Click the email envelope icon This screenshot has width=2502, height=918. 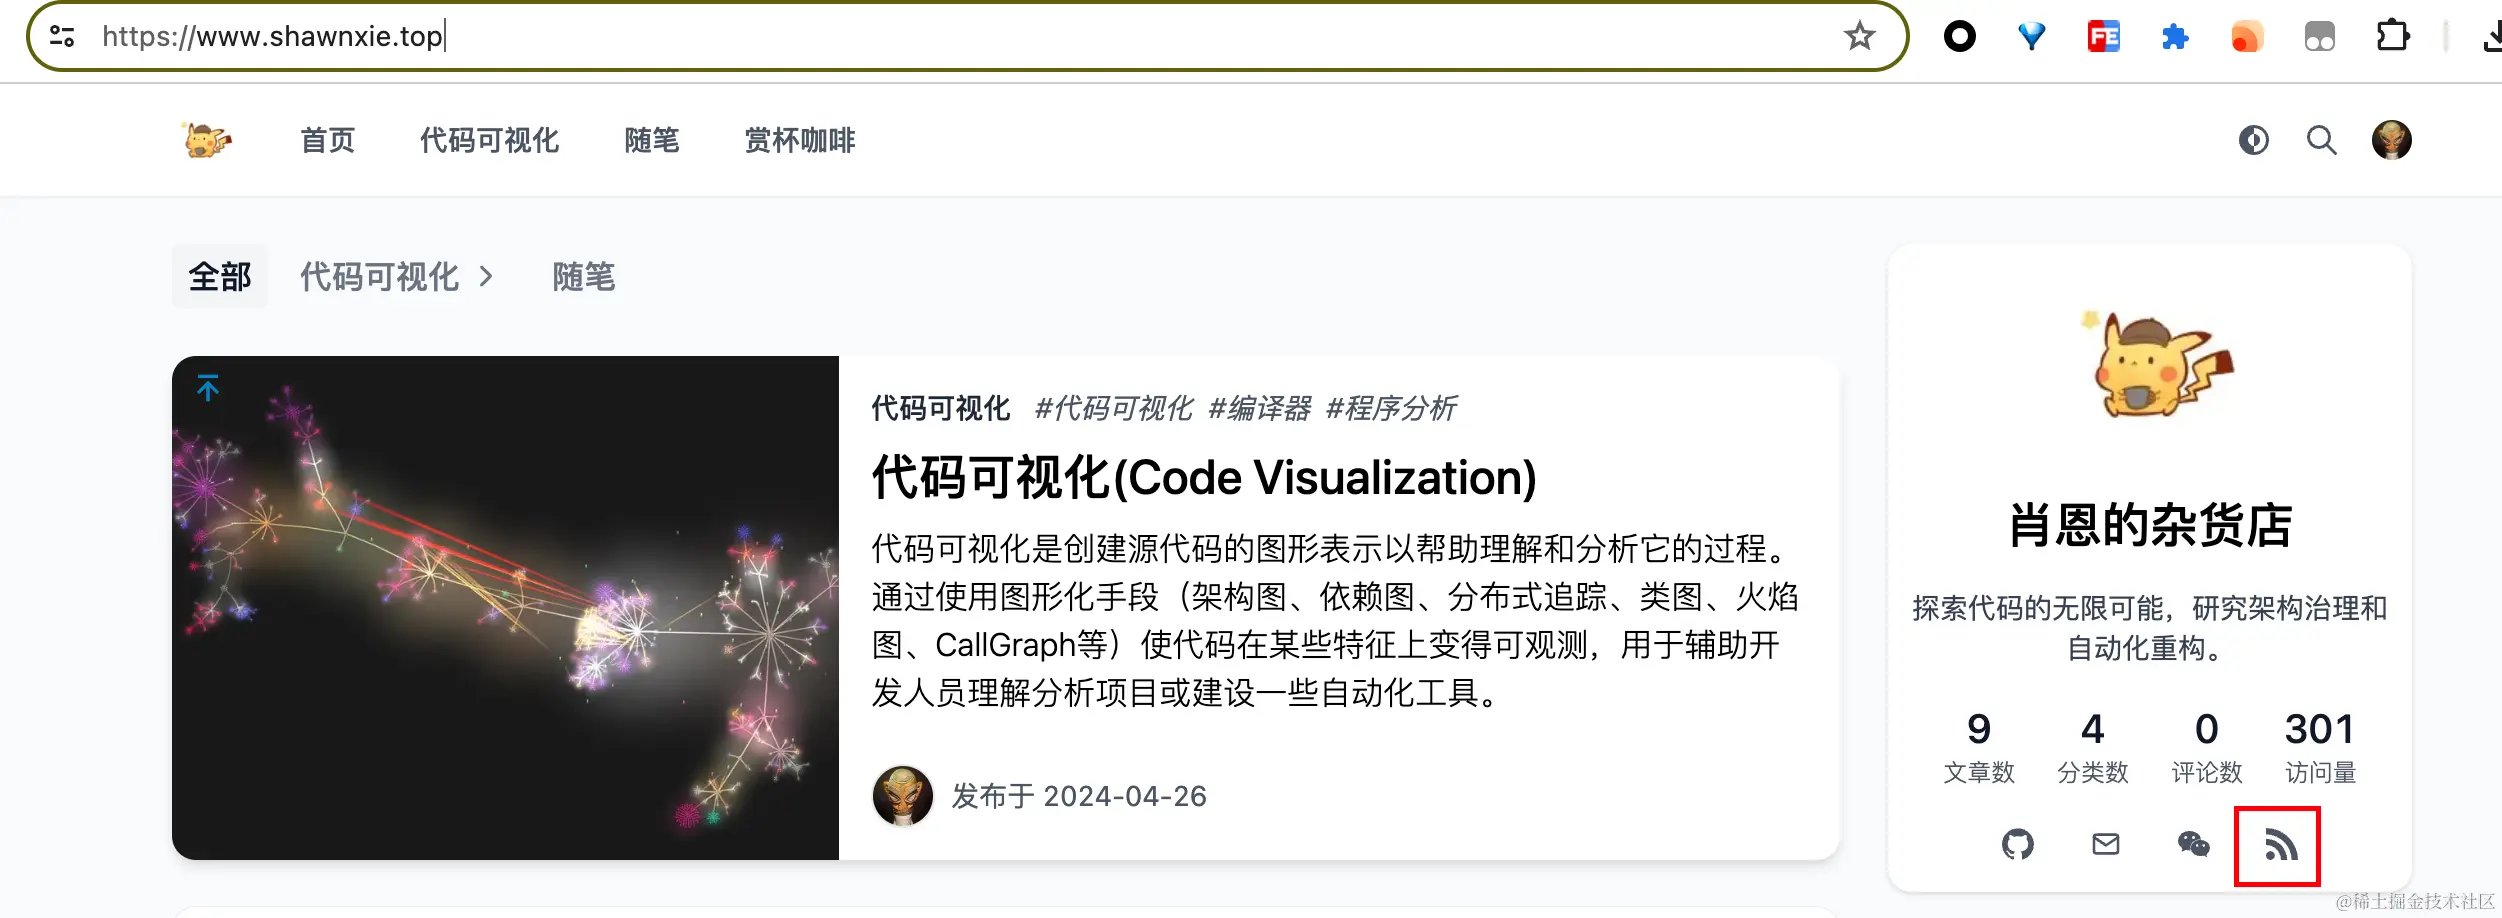coord(2106,844)
